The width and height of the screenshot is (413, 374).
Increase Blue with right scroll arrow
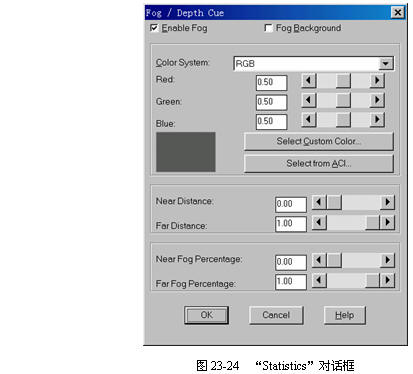[377, 120]
